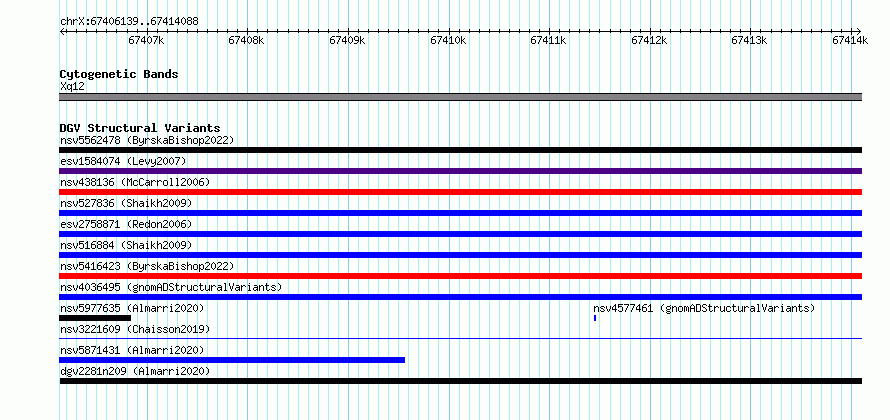Select the blue esv2758871 variant bar
Screen dimensions: 890x420
point(460,234)
